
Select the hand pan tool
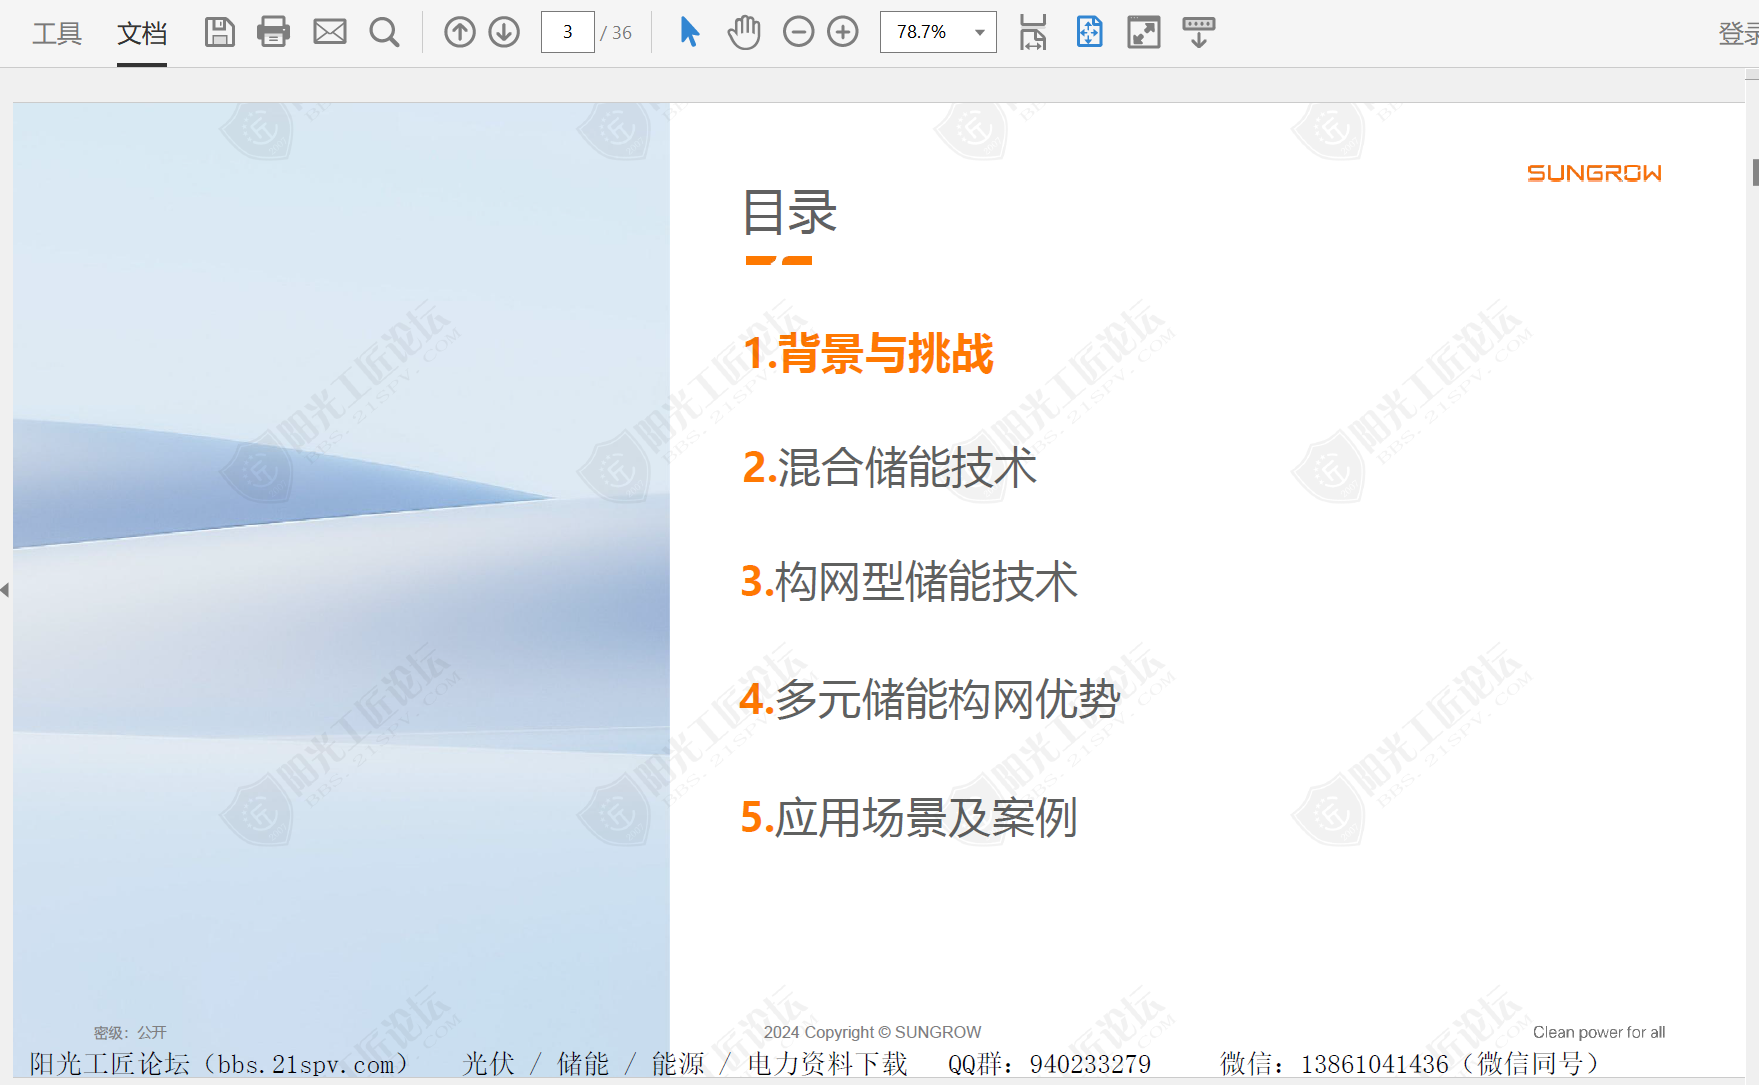(744, 32)
